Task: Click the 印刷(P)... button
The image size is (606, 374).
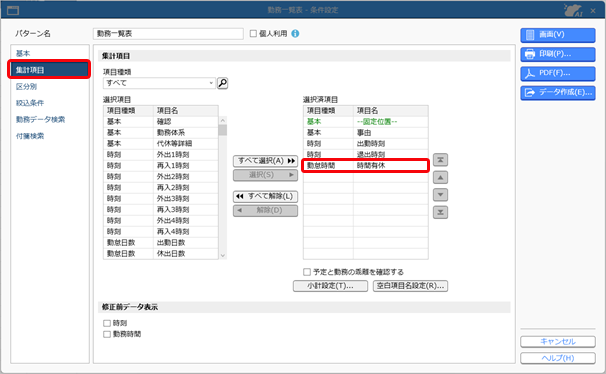Action: [x=558, y=54]
